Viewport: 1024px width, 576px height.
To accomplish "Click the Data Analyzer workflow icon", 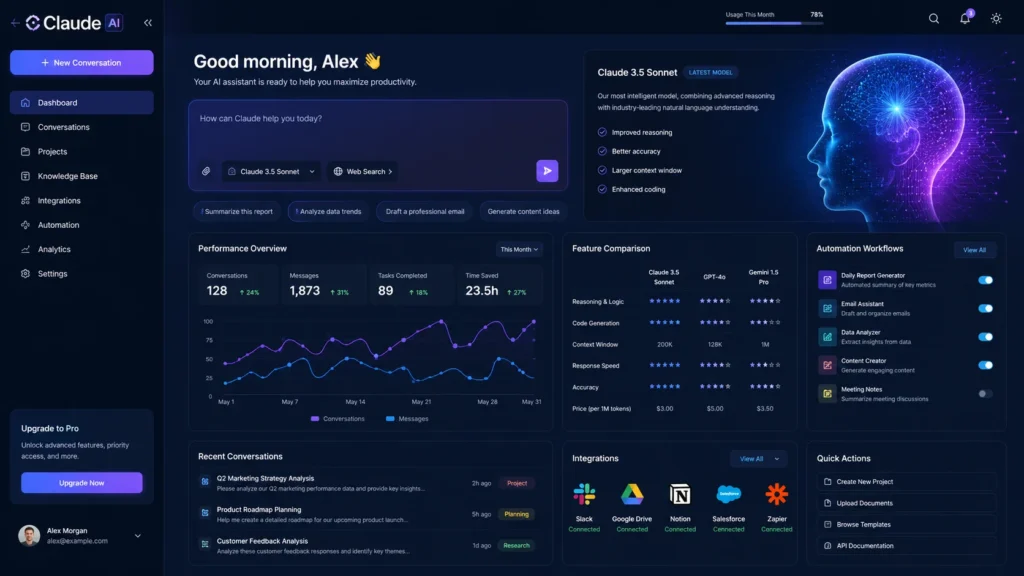I will tap(827, 337).
